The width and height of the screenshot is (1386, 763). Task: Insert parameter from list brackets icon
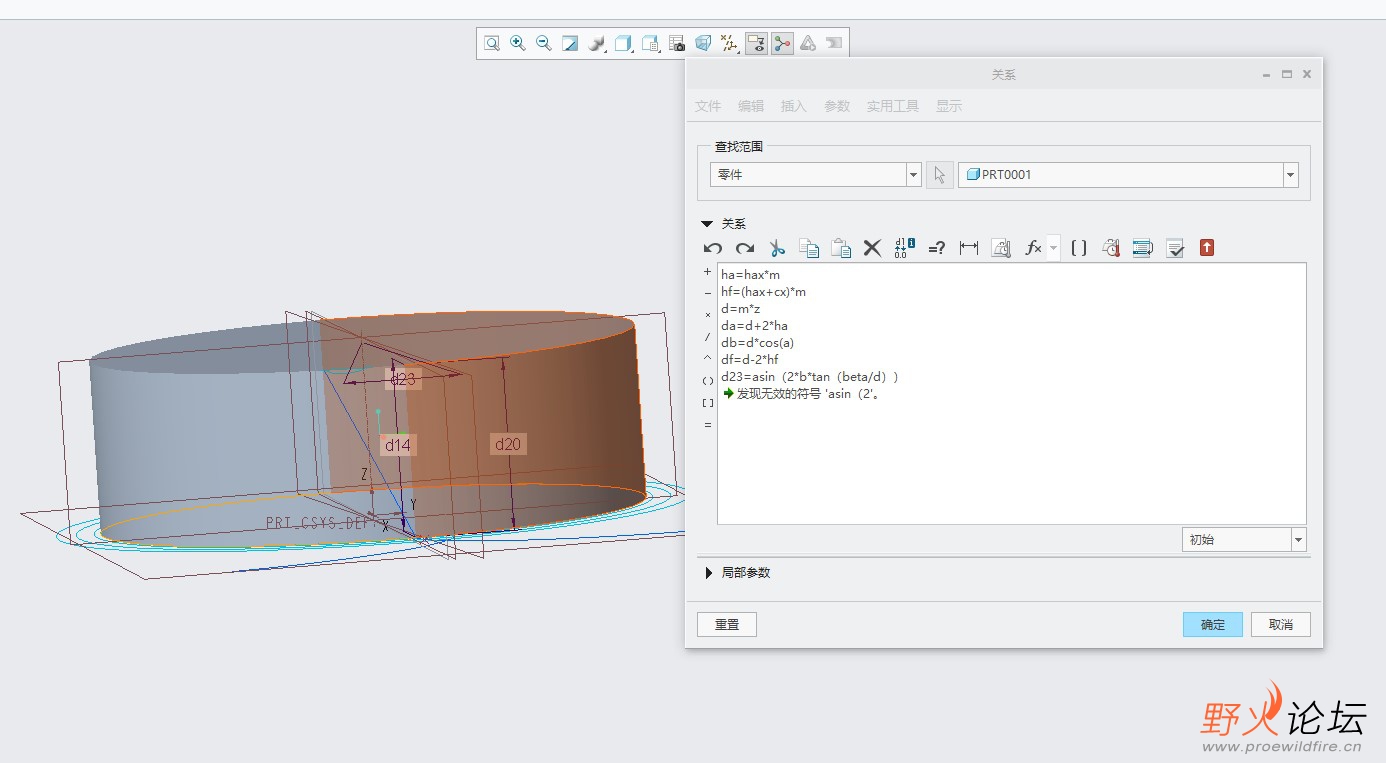click(1079, 248)
